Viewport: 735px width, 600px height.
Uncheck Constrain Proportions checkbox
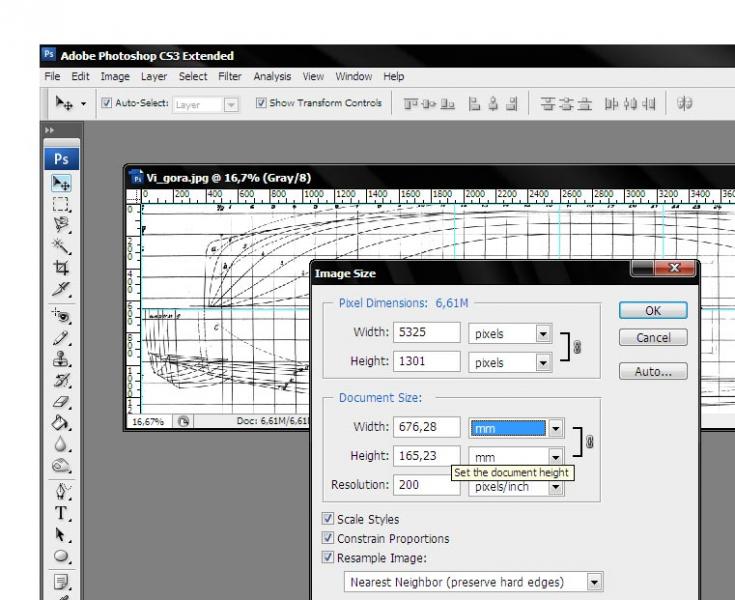tap(328, 538)
